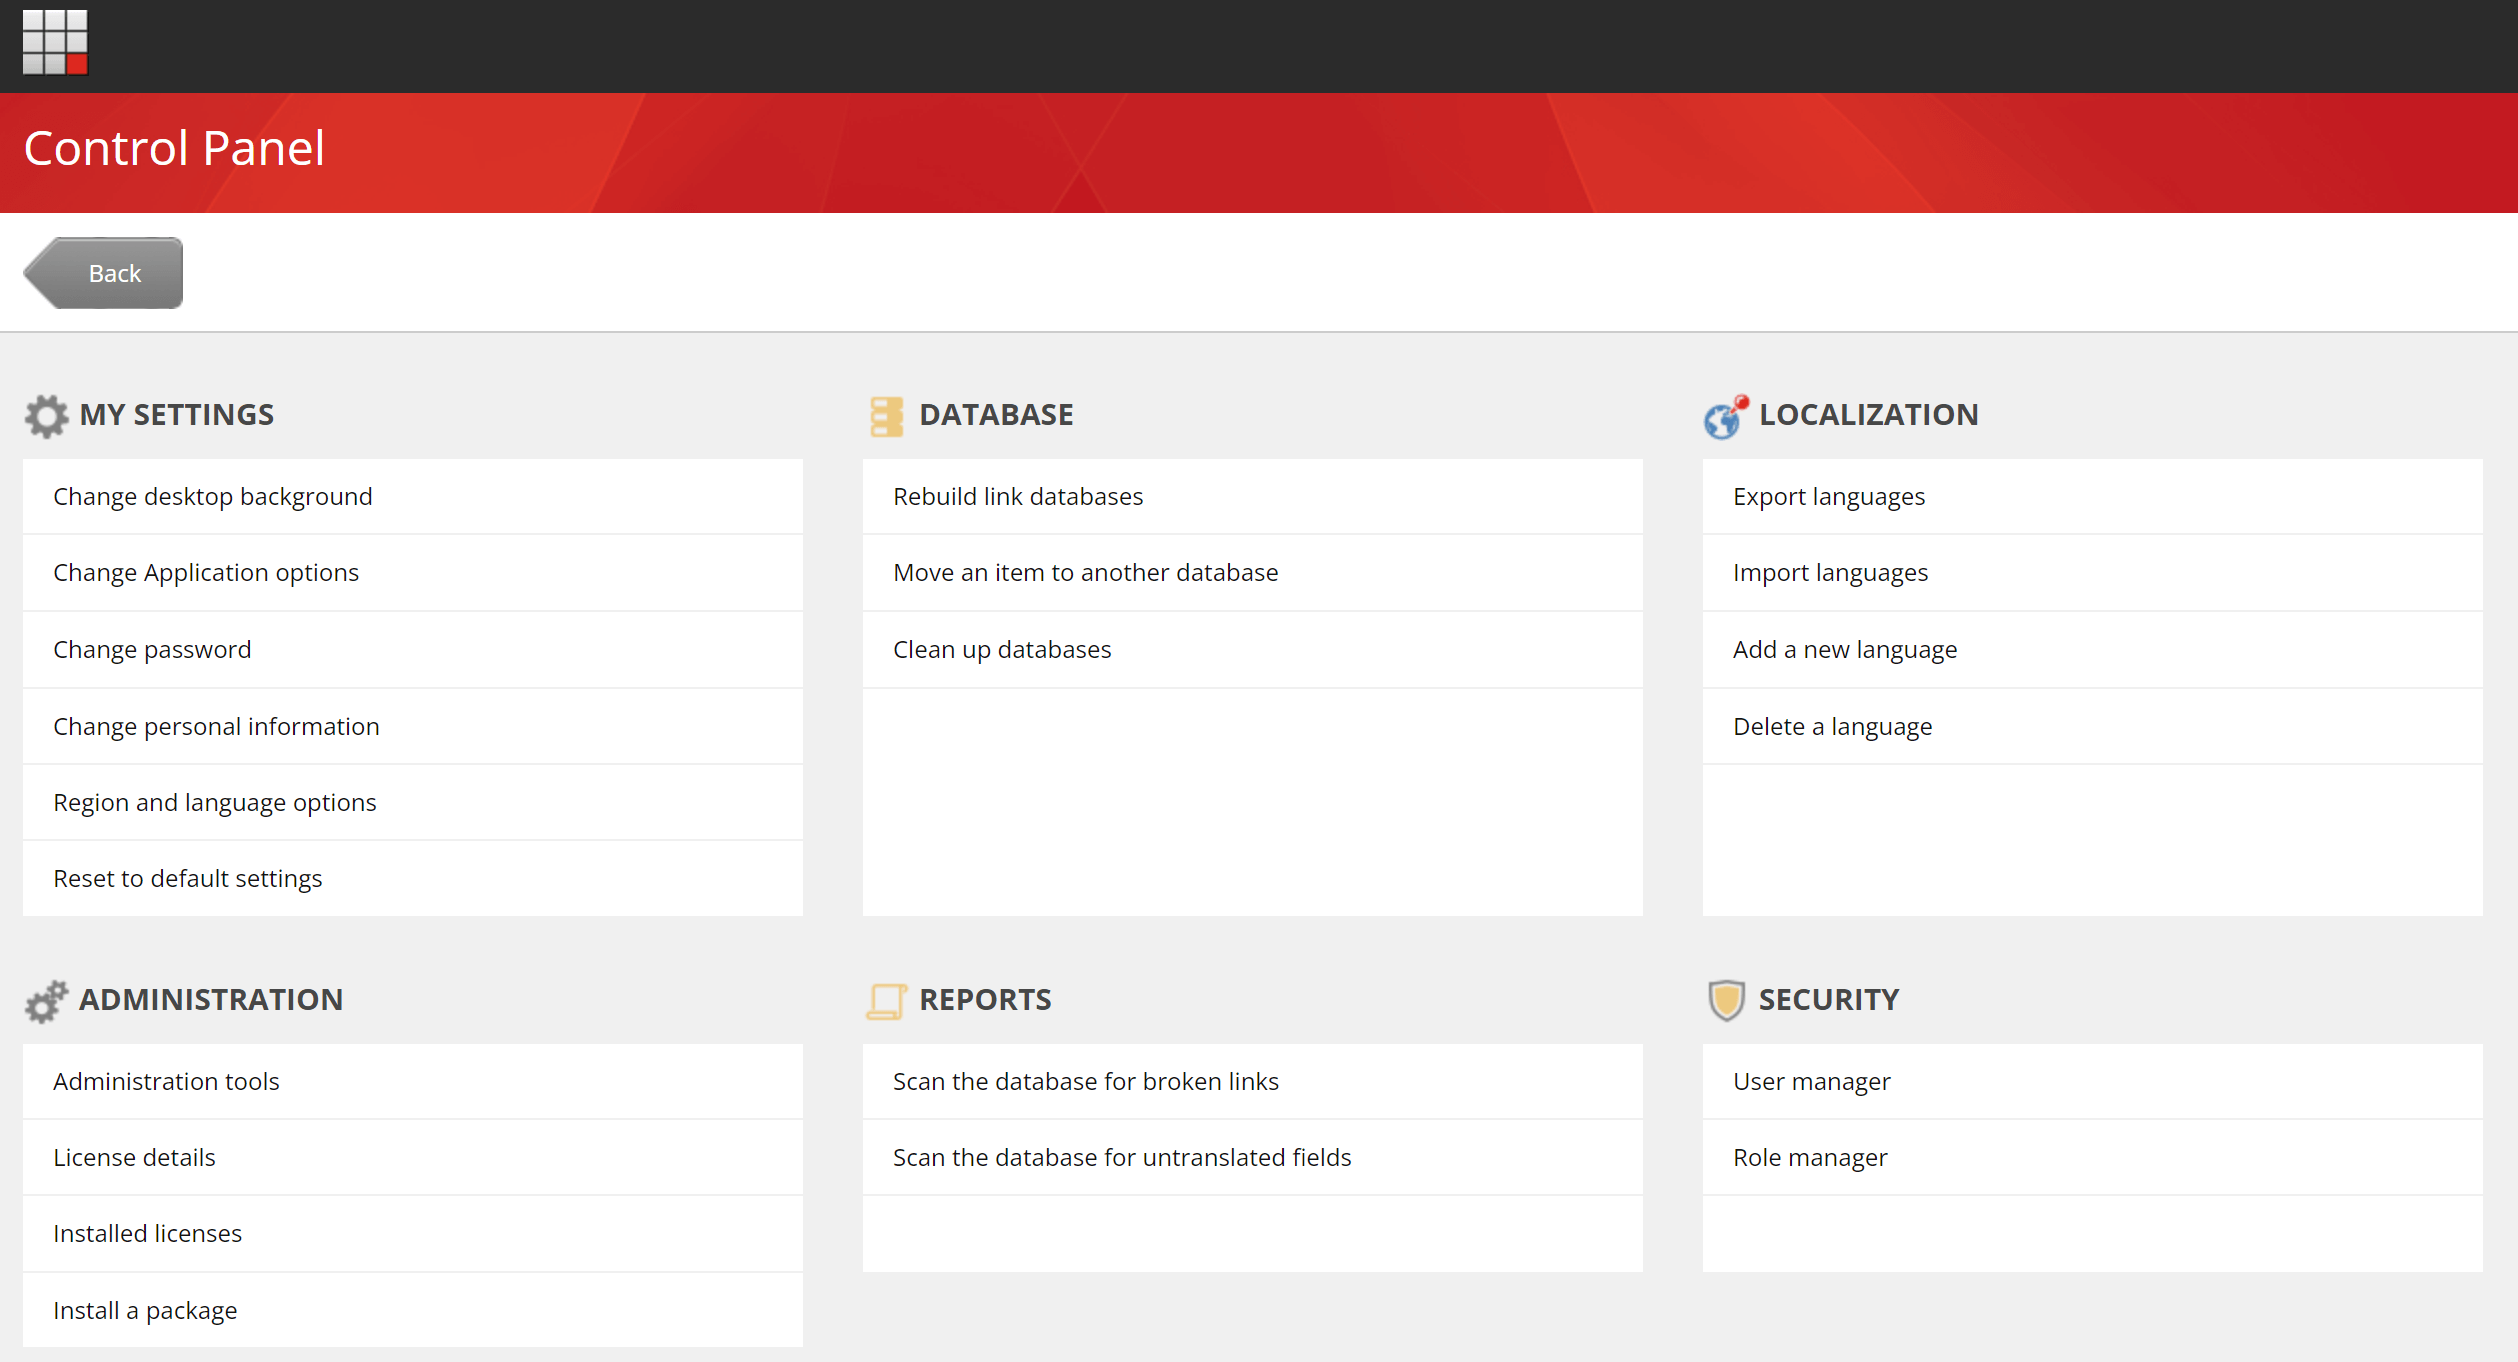The height and width of the screenshot is (1362, 2518).
Task: Open Change Application options
Action: click(x=205, y=573)
